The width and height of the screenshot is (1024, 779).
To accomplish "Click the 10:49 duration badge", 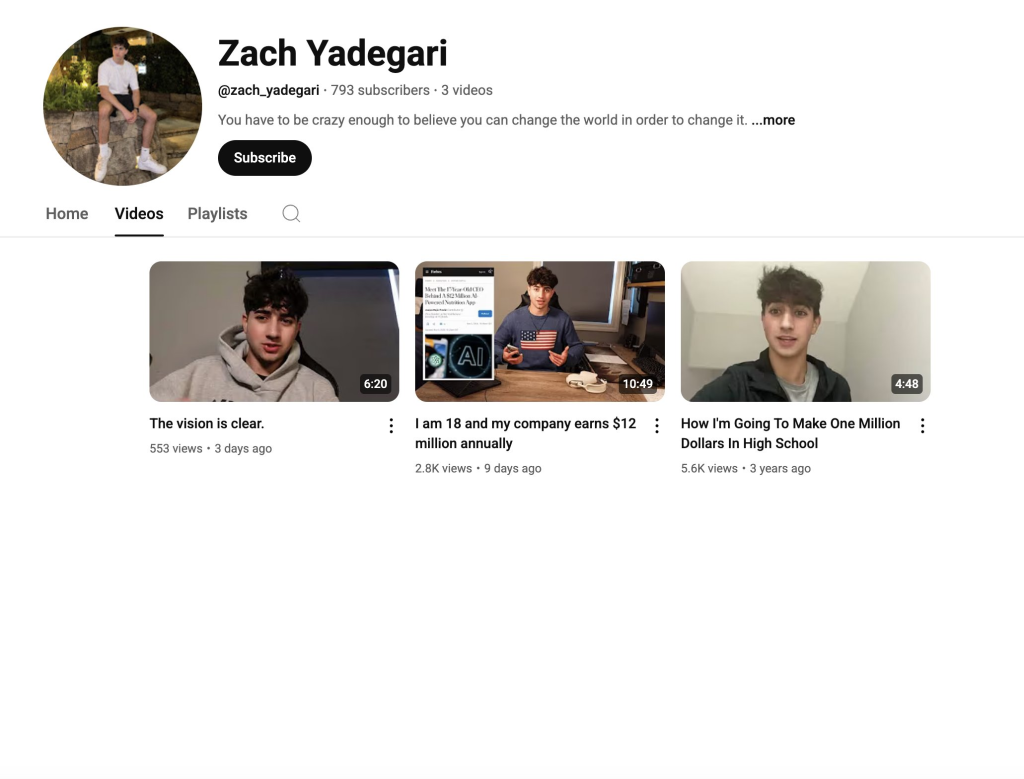I will pos(637,384).
